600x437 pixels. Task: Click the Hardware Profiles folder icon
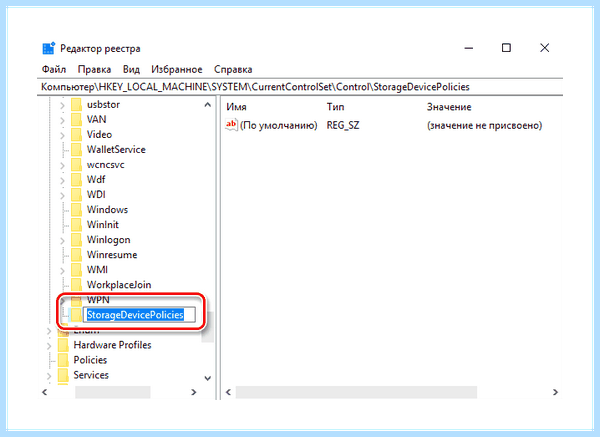(x=63, y=345)
